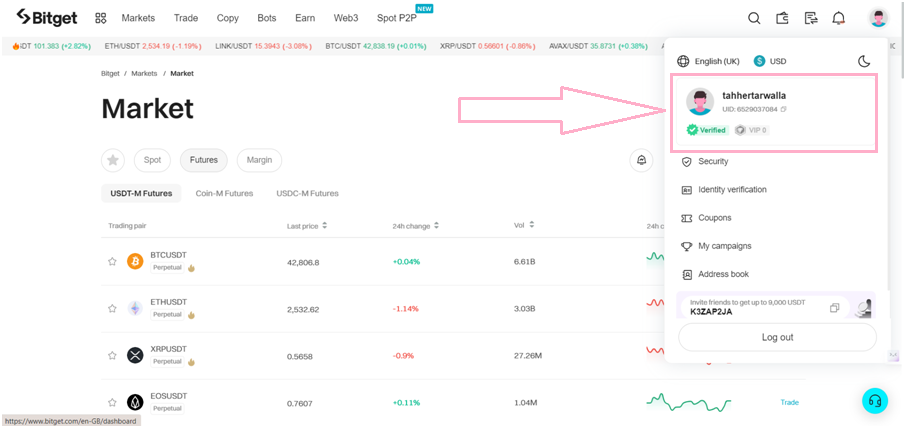Open the orders list icon
The image size is (906, 428).
811,18
